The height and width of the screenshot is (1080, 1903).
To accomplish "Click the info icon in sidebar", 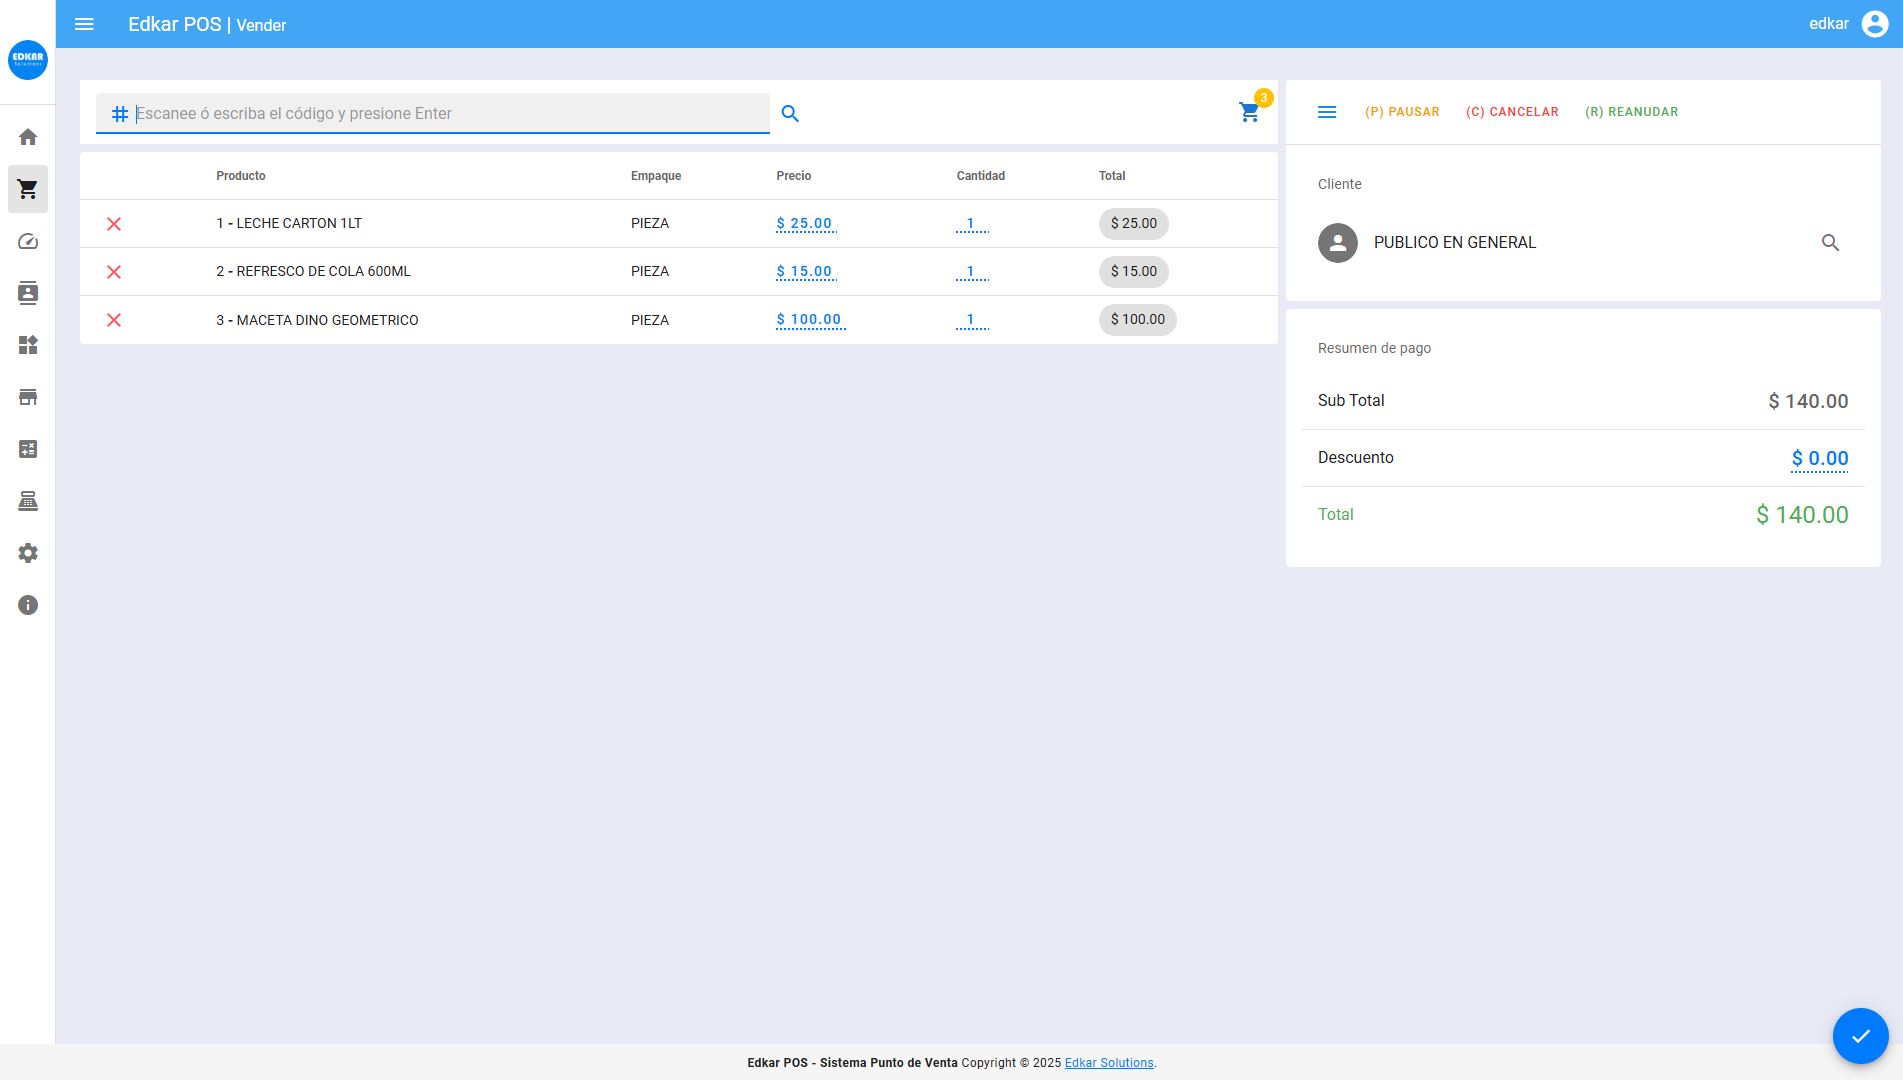I will (x=28, y=605).
